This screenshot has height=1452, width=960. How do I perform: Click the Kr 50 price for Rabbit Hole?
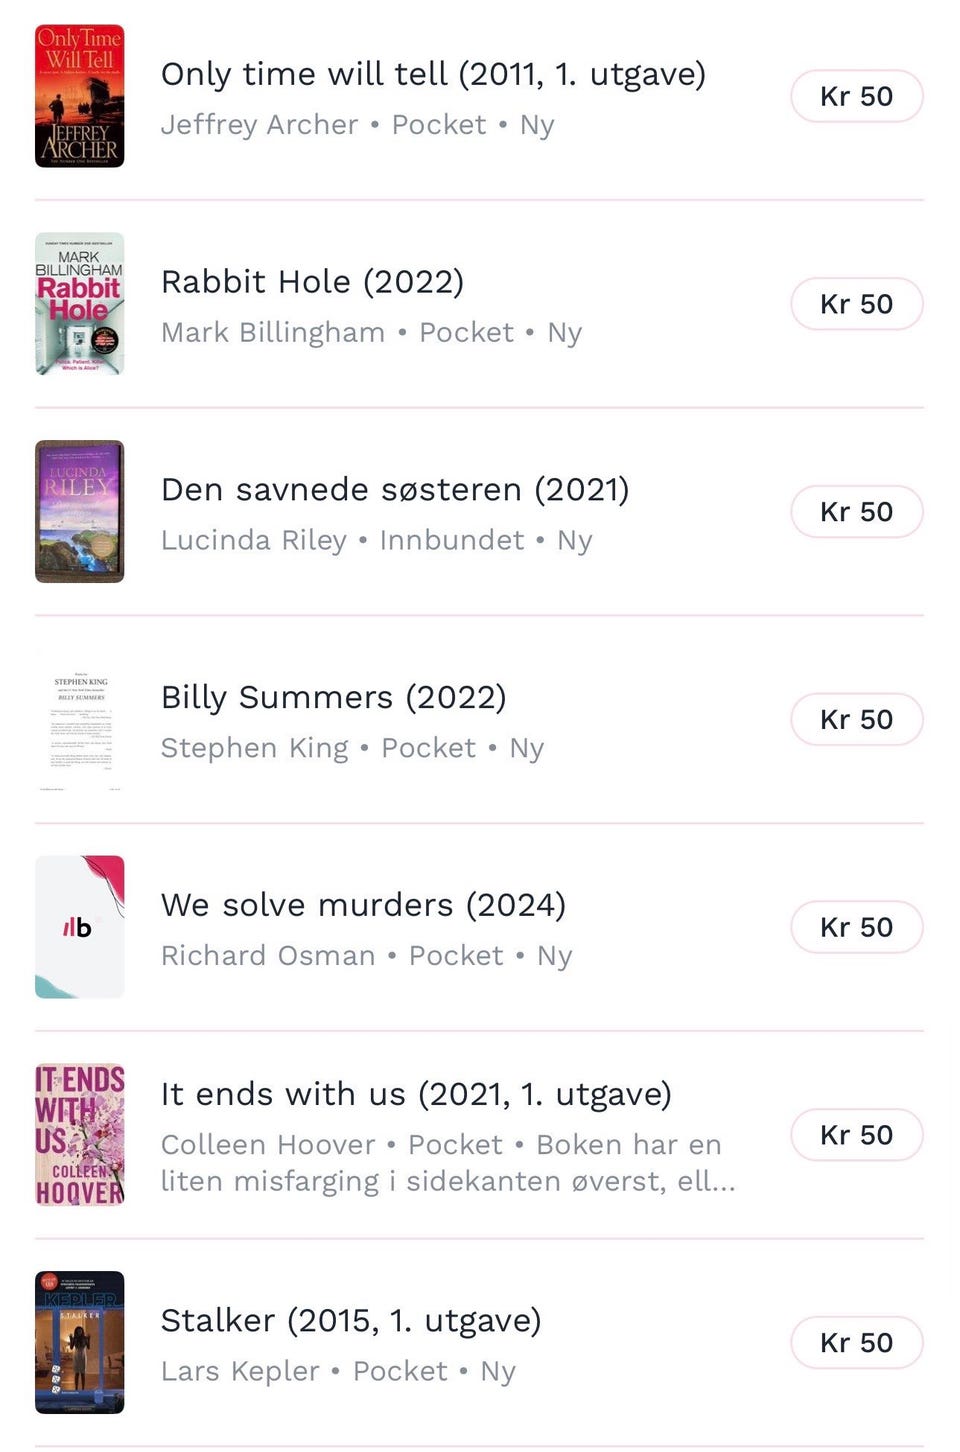coord(857,304)
